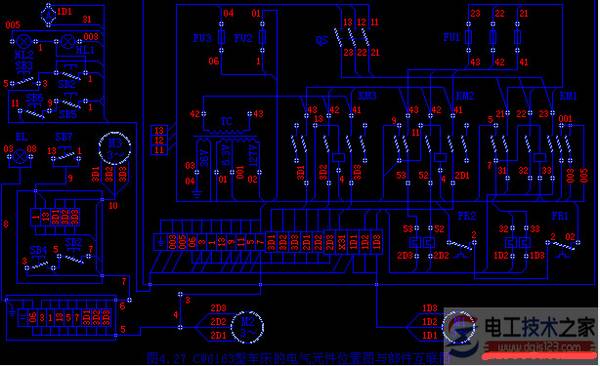The width and height of the screenshot is (600, 366).
Task: Click the FU1 fuse under terminal 21
Action: click(x=517, y=38)
